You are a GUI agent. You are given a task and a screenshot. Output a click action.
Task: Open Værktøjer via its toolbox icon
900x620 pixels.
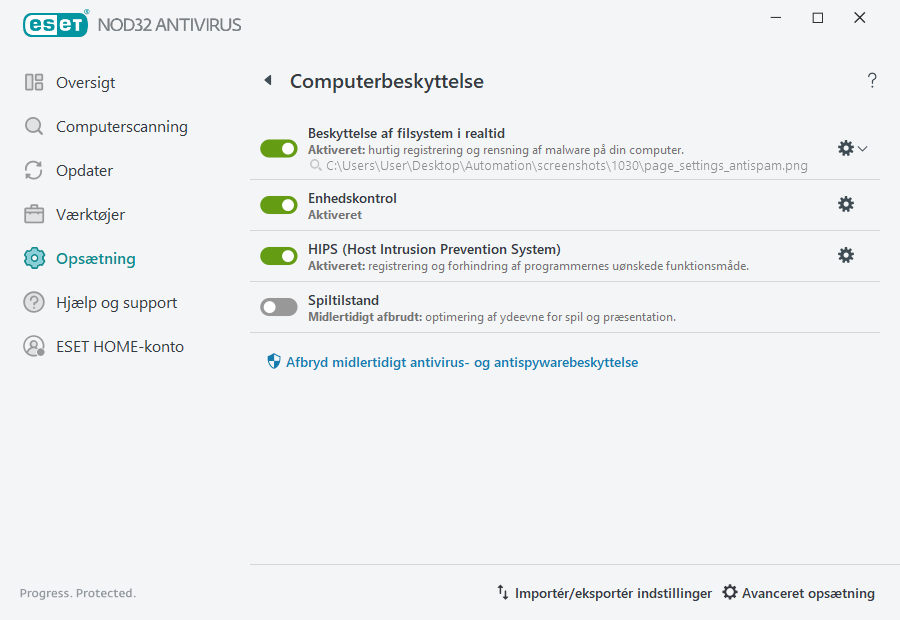(x=34, y=214)
